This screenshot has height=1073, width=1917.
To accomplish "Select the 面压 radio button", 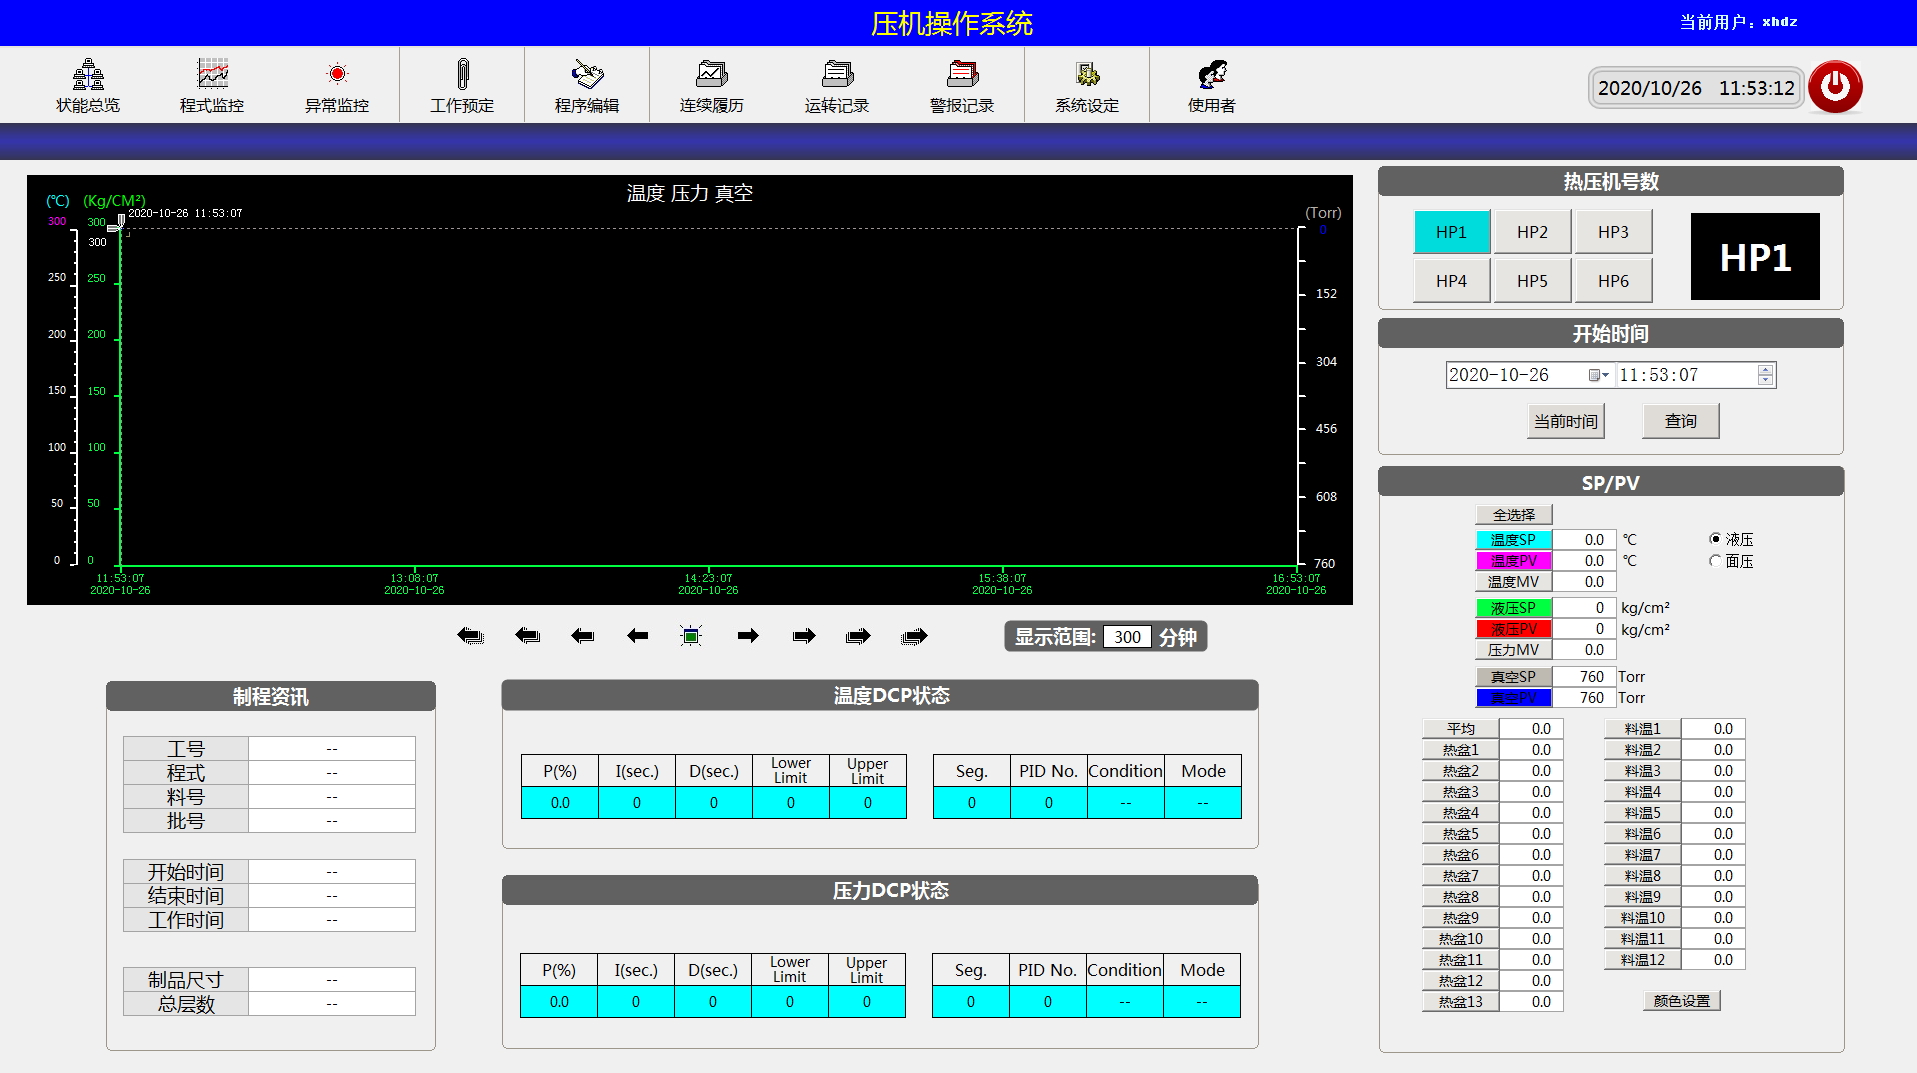I will 1715,561.
